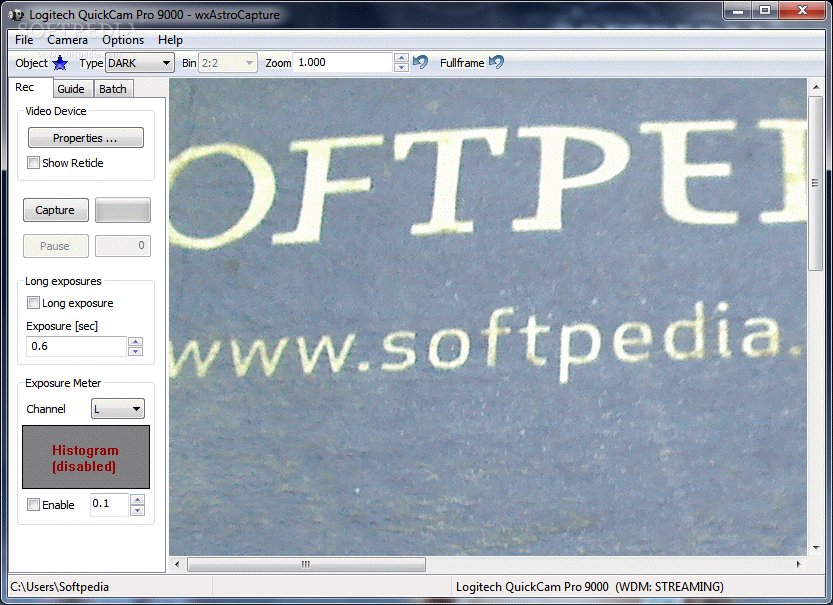Viewport: 833px width, 605px height.
Task: Click the WDM: STREAMING status text
Action: click(669, 587)
